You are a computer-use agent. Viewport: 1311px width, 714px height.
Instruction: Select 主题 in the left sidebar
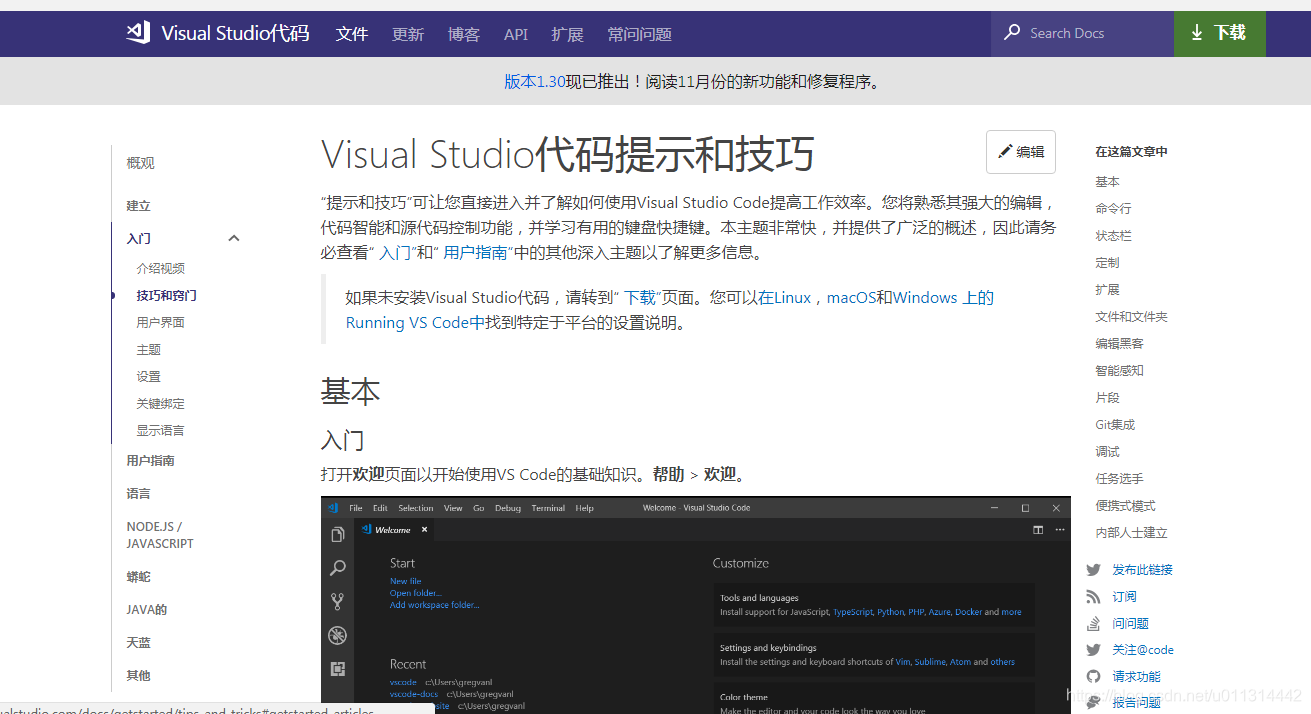[x=149, y=349]
